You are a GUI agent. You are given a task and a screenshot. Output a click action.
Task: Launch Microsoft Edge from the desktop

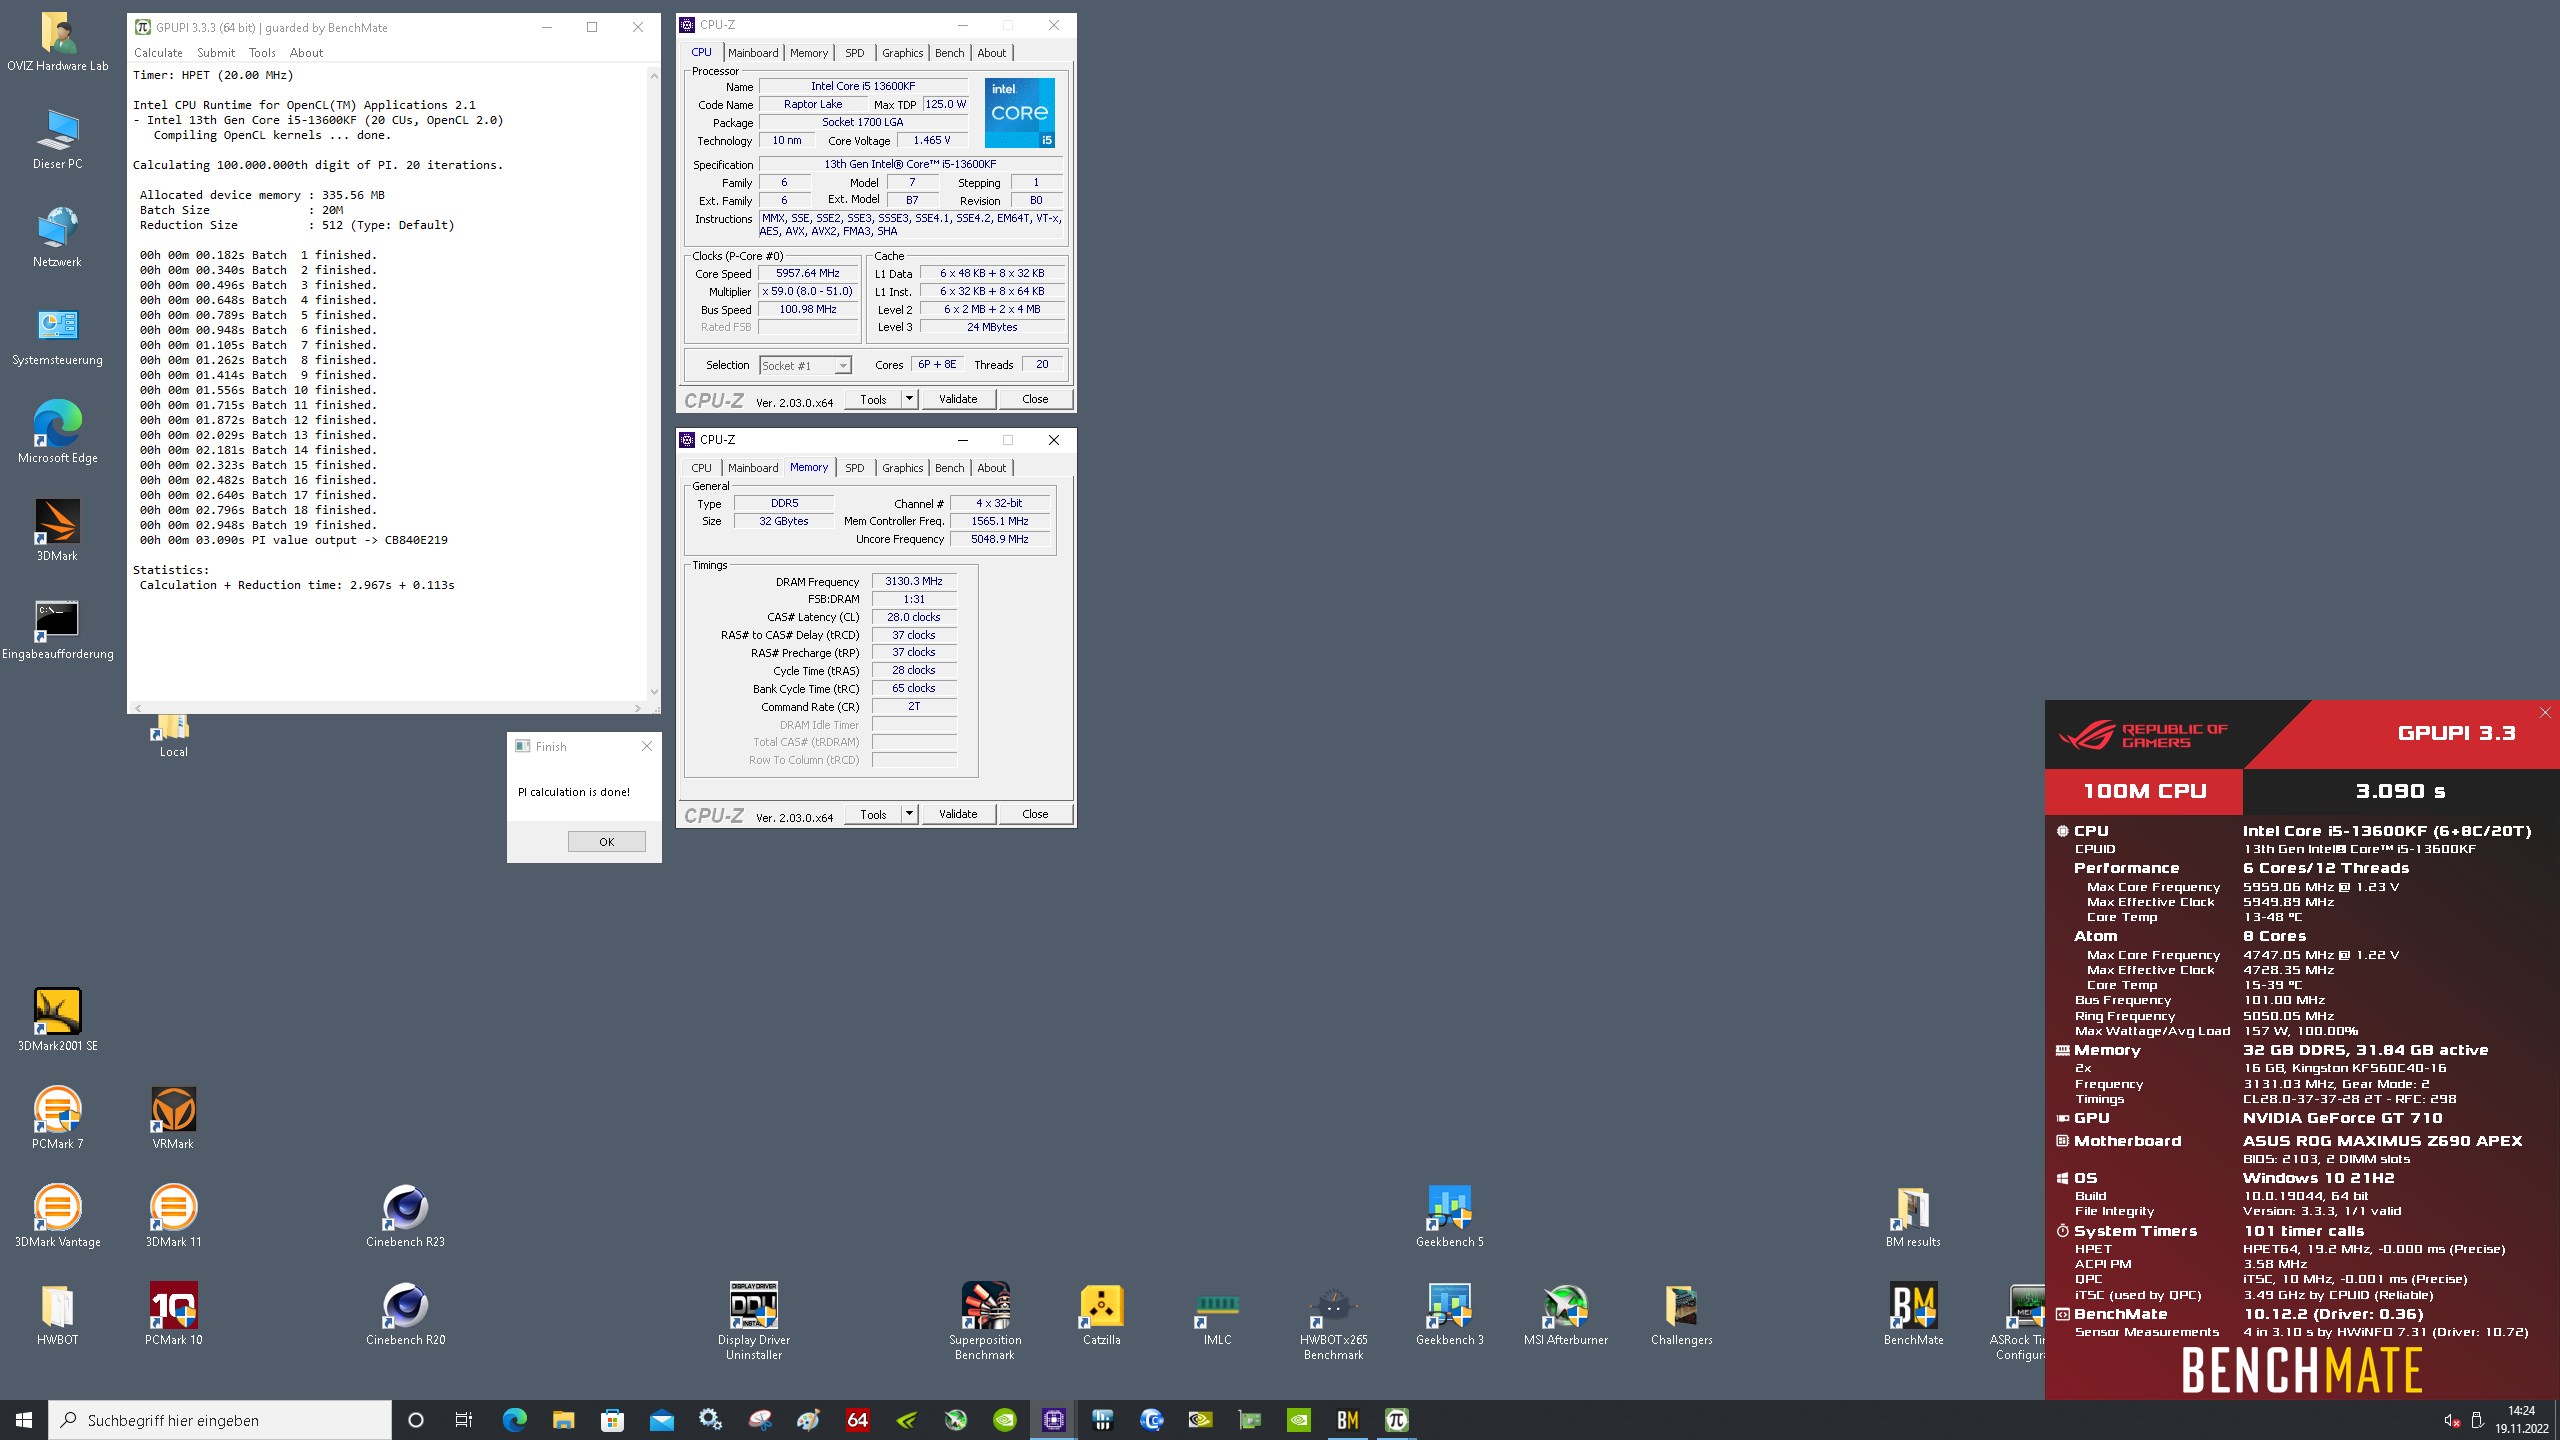pos(57,433)
